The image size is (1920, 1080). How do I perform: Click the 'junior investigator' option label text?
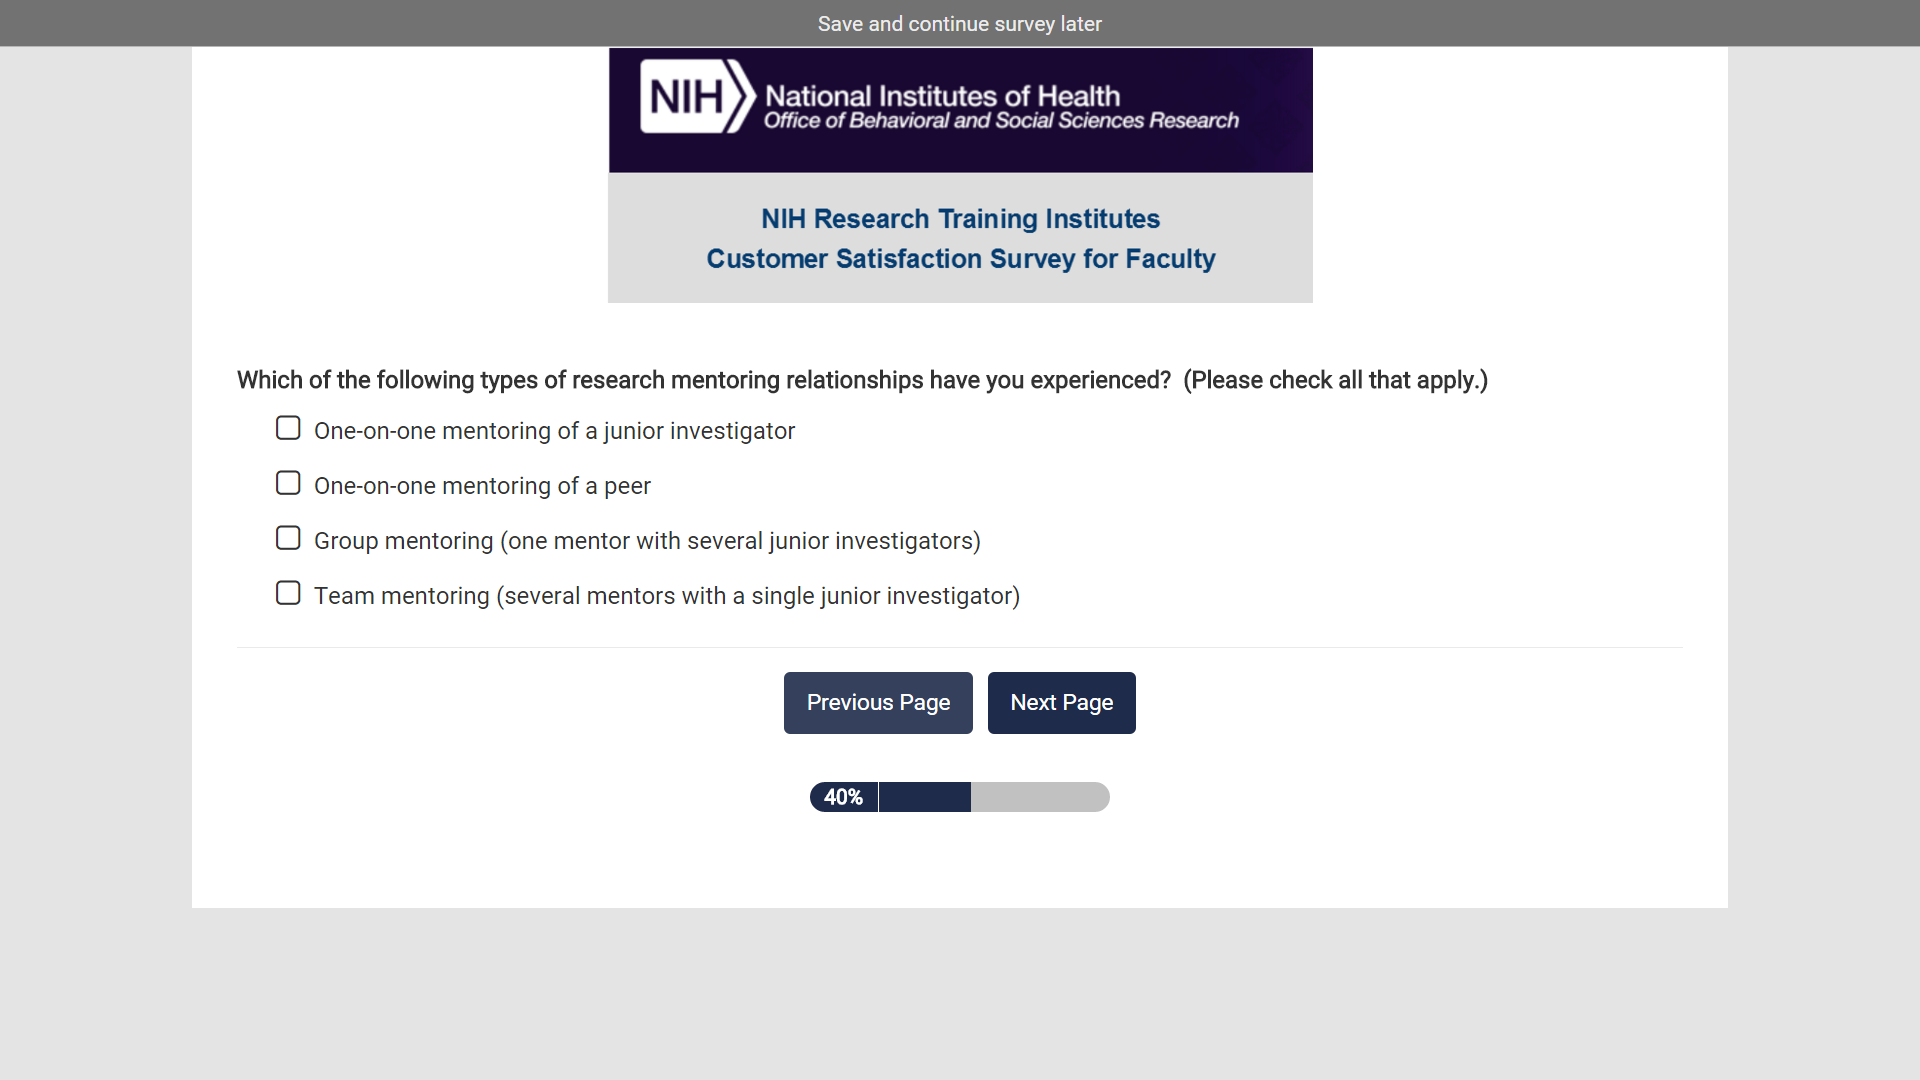554,431
